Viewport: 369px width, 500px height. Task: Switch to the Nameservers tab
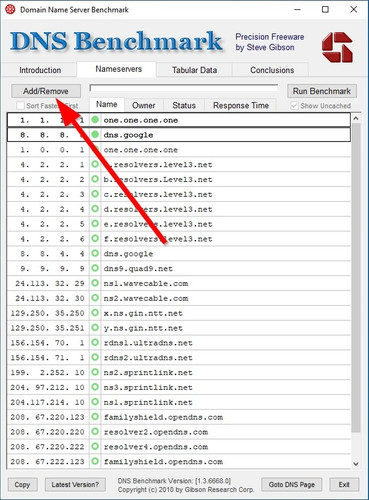click(118, 69)
